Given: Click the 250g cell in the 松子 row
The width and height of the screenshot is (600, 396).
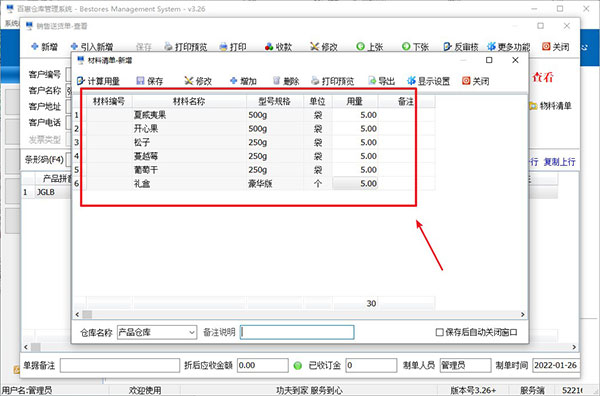Looking at the screenshot, I should pyautogui.click(x=275, y=142).
